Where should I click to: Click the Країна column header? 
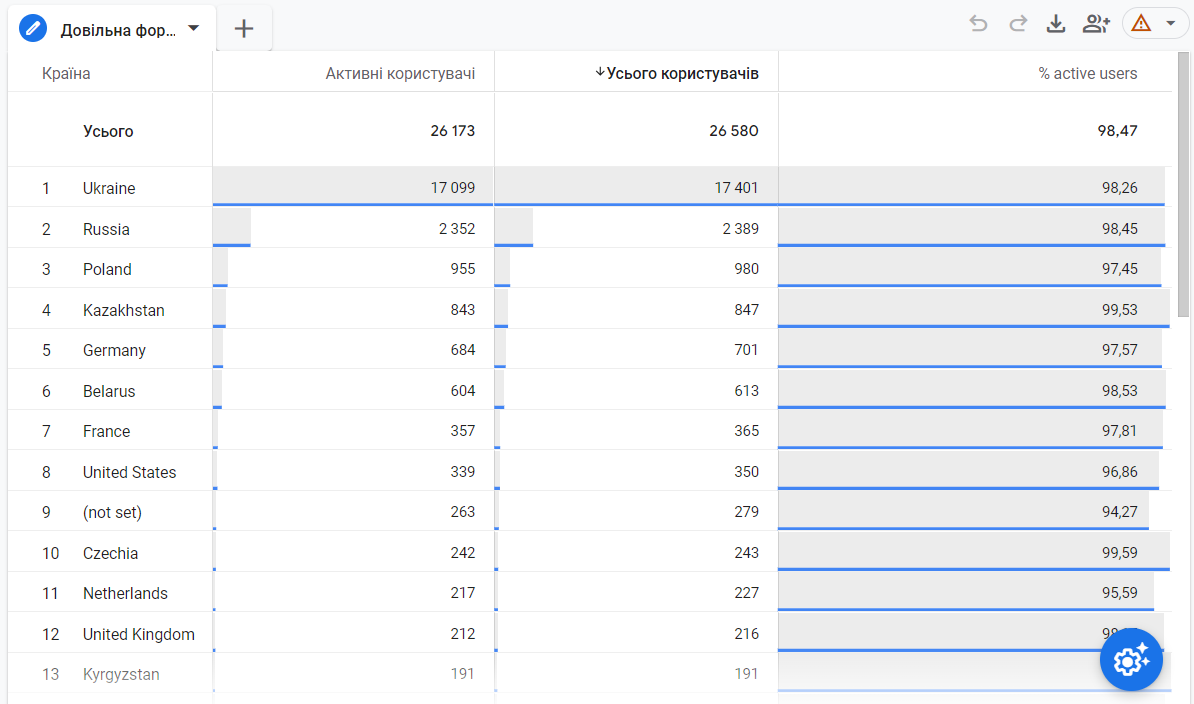pyautogui.click(x=66, y=73)
